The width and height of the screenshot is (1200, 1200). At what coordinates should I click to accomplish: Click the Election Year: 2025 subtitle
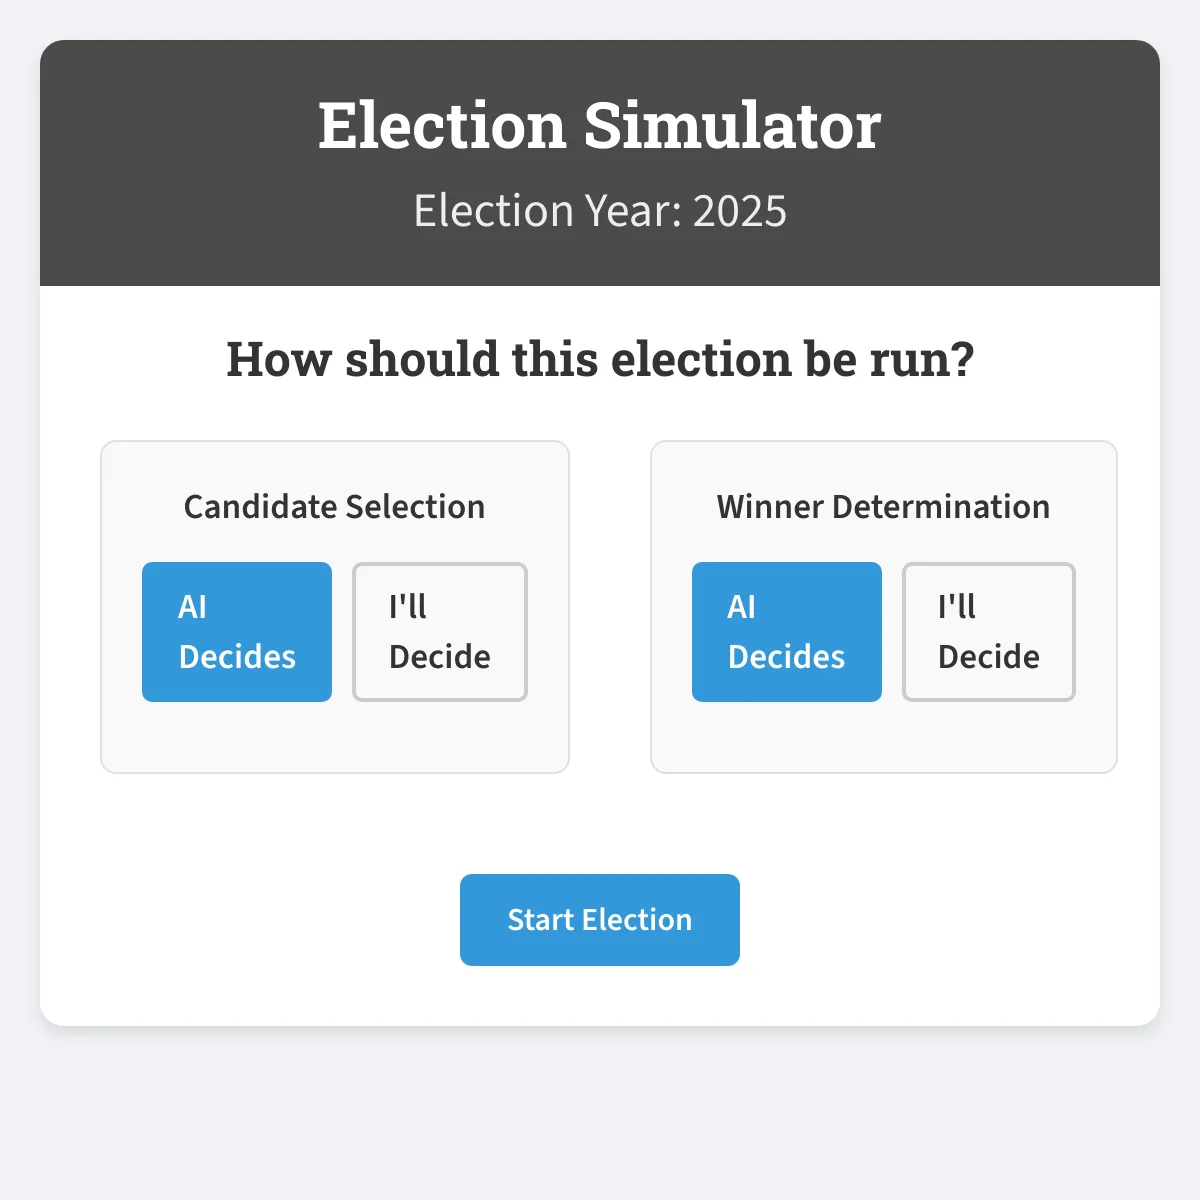600,211
